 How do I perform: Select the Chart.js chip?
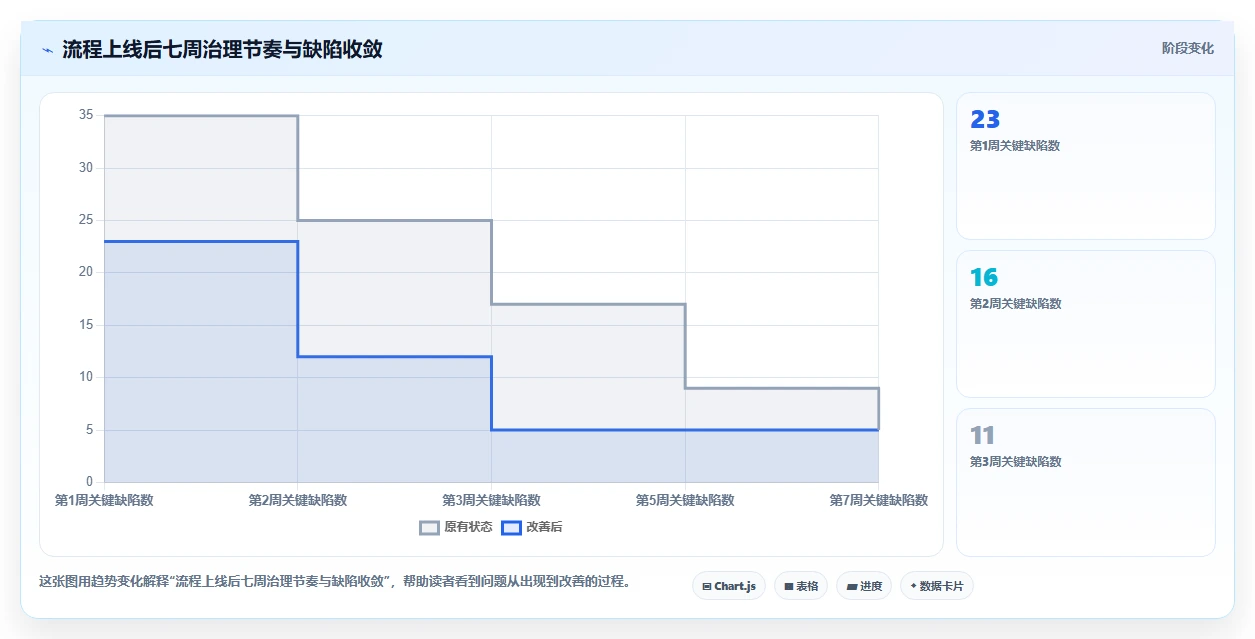click(x=729, y=586)
